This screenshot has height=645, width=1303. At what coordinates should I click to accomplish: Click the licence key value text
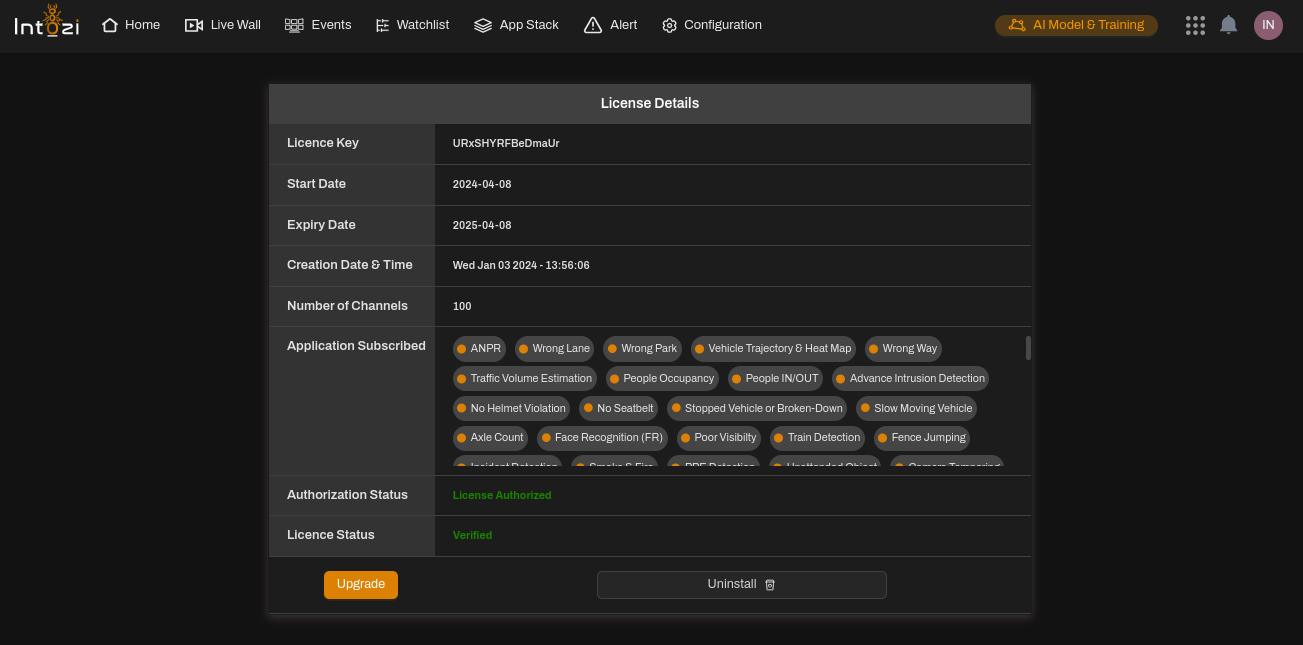point(506,144)
